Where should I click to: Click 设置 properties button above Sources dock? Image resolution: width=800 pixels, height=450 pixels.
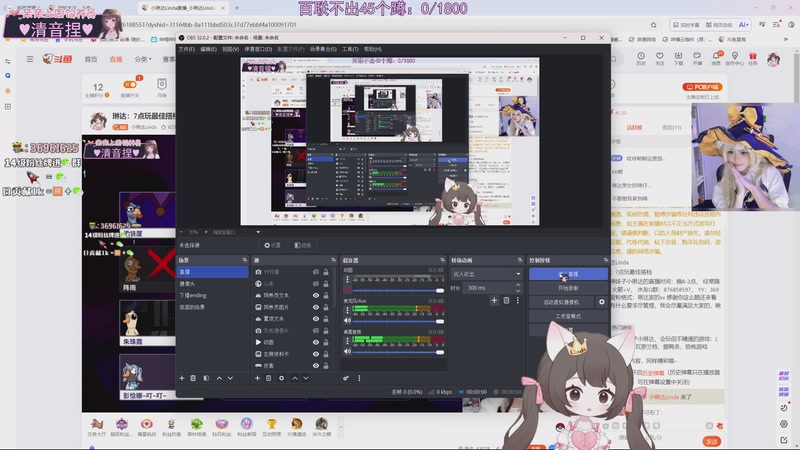coord(272,245)
